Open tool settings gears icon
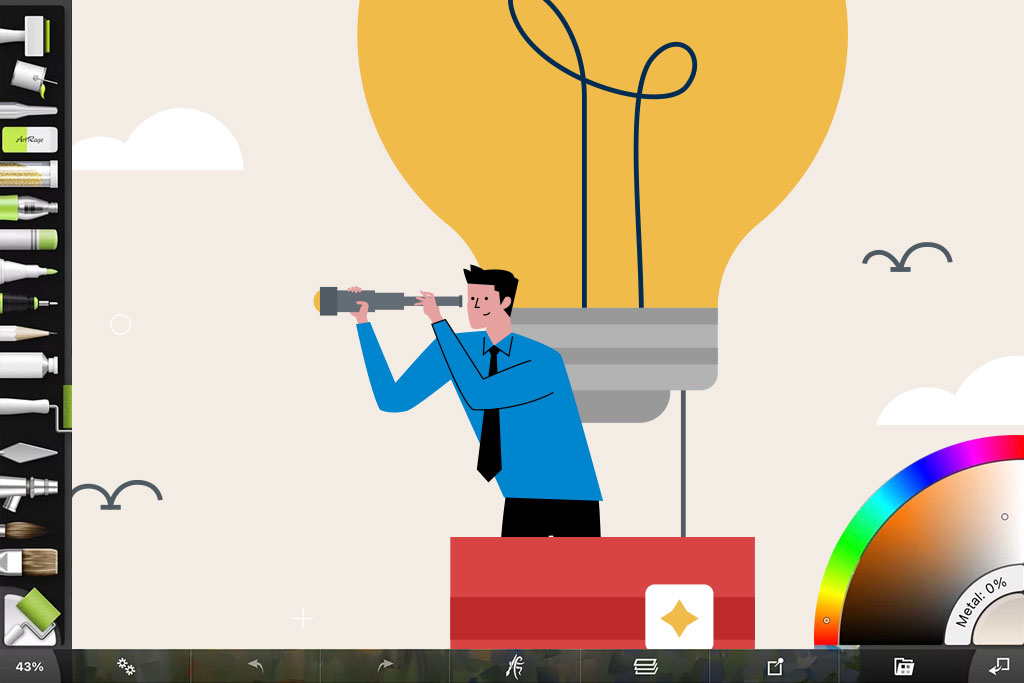This screenshot has height=683, width=1024. click(x=126, y=667)
